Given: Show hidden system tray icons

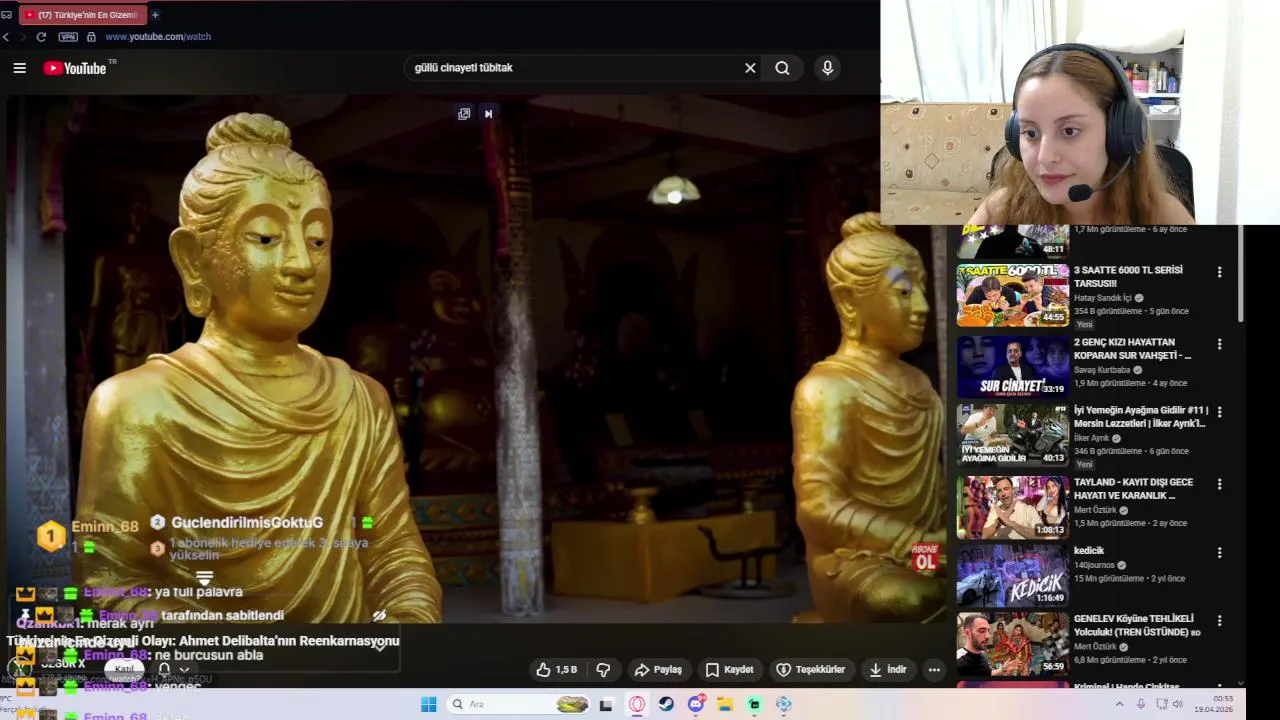Looking at the screenshot, I should click(x=1122, y=704).
